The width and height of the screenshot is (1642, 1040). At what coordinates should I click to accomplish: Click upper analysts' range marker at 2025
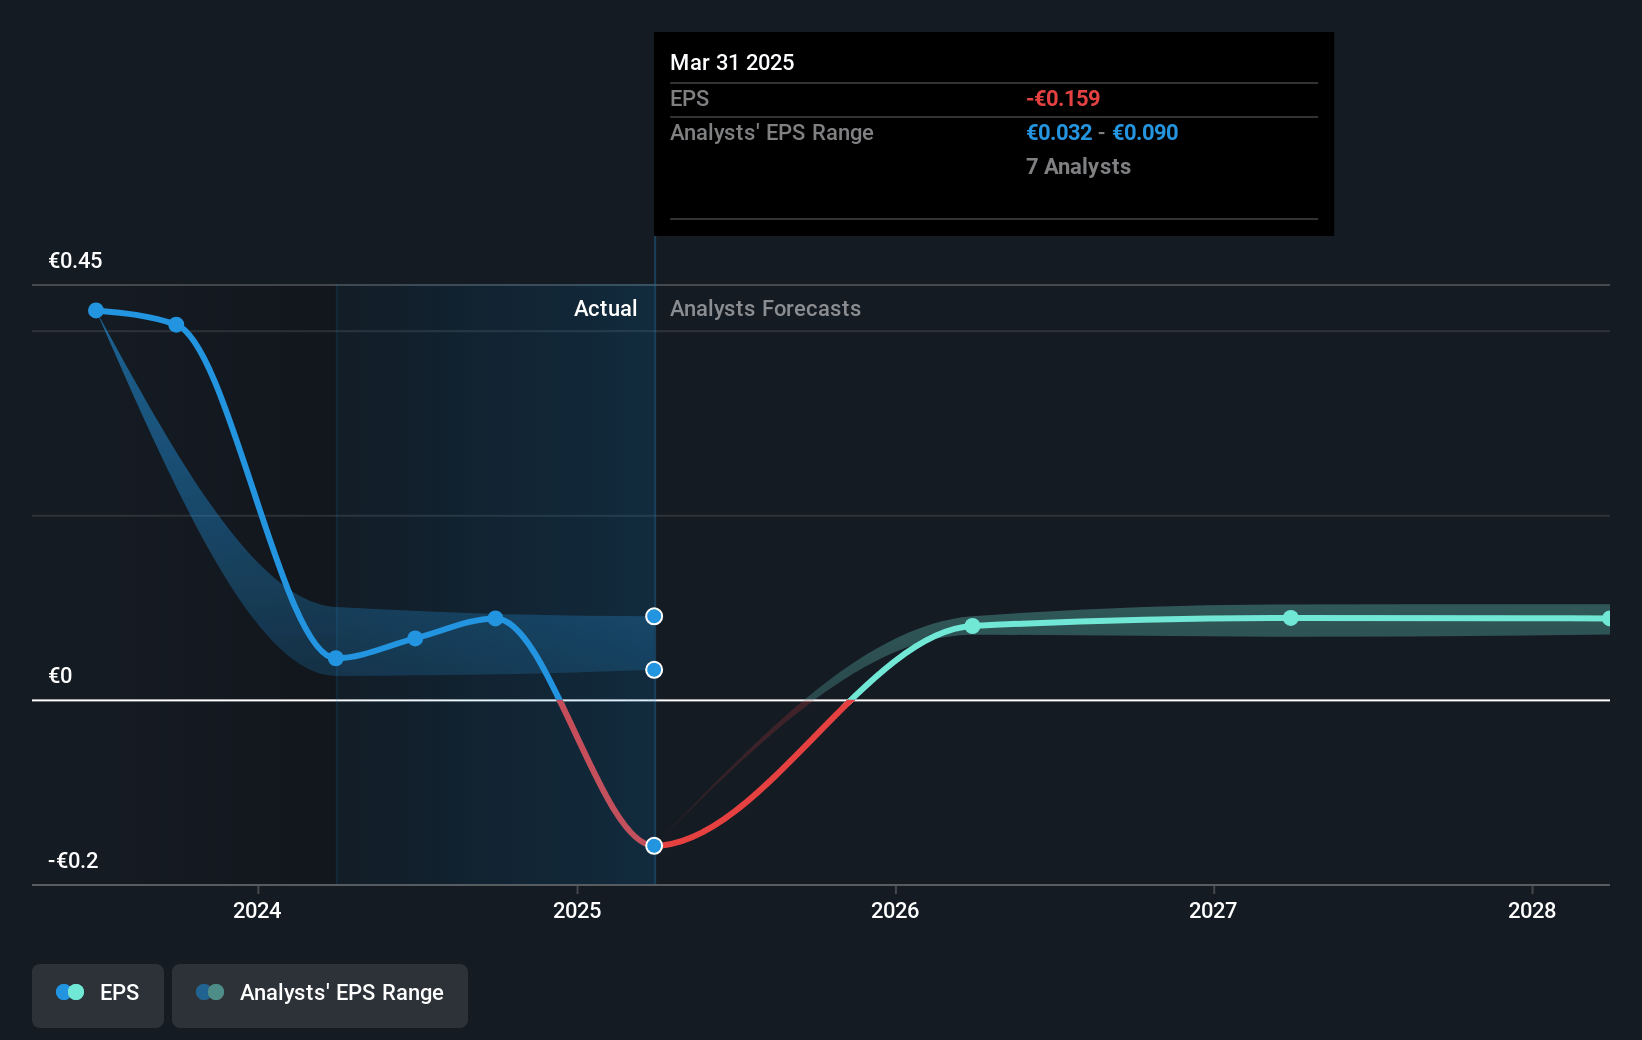click(x=654, y=616)
